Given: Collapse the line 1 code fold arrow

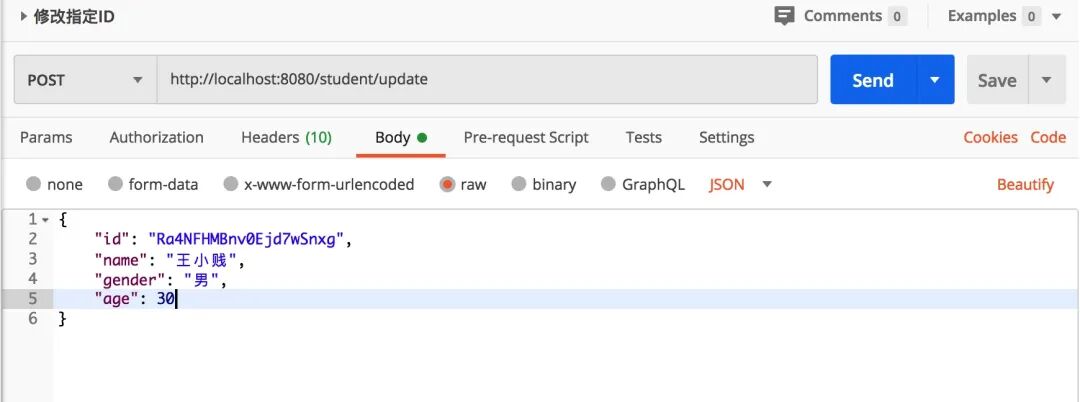Looking at the screenshot, I should [x=46, y=219].
